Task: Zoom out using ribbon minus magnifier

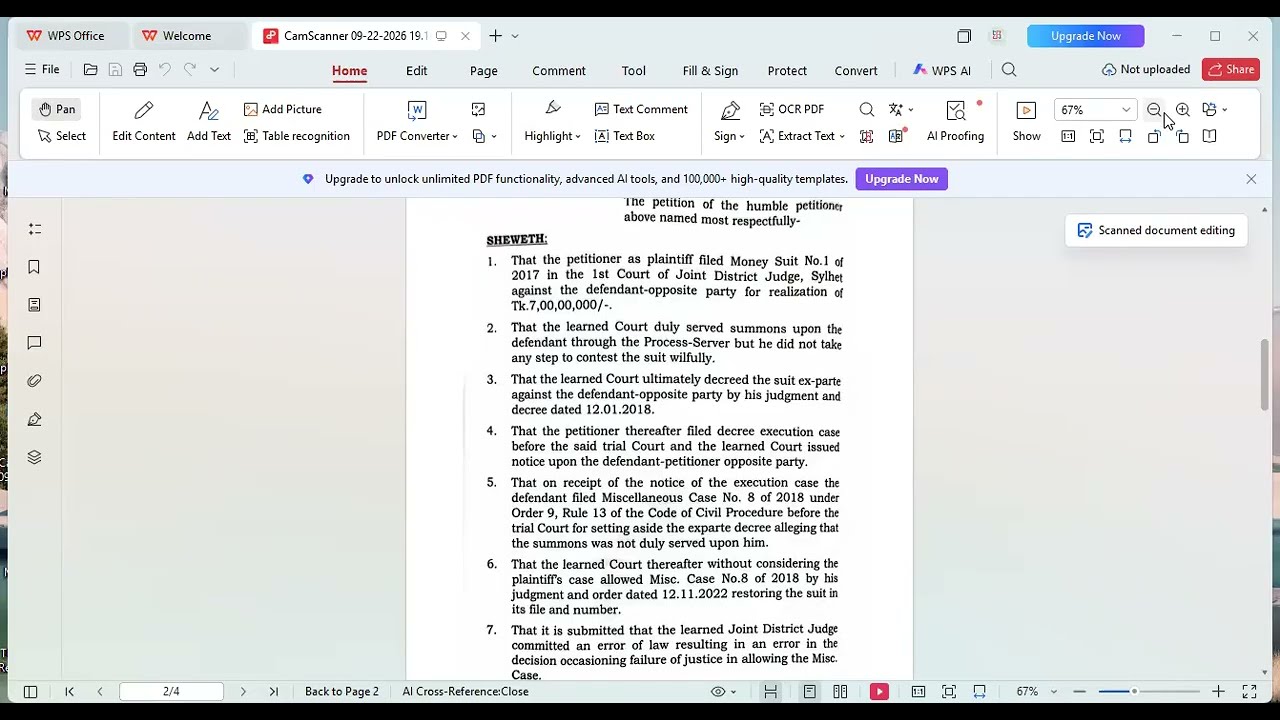Action: 1154,109
